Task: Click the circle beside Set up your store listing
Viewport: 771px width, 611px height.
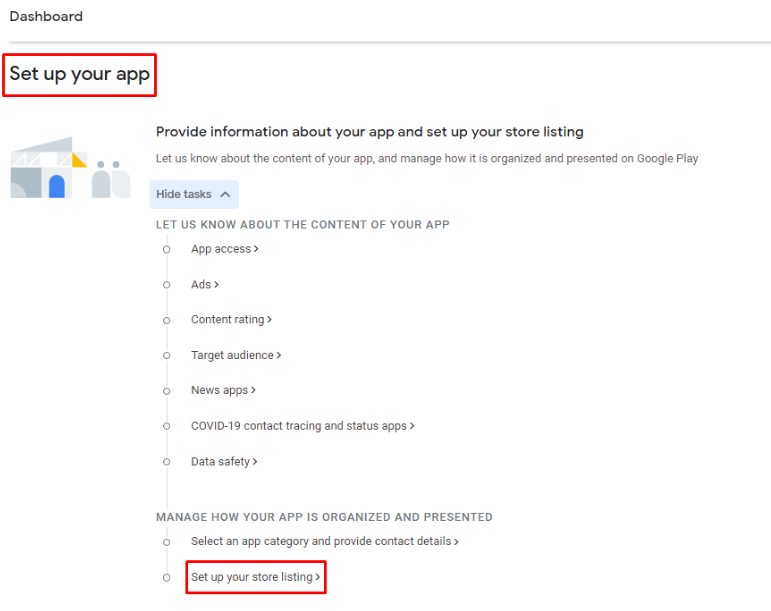Action: 167,578
